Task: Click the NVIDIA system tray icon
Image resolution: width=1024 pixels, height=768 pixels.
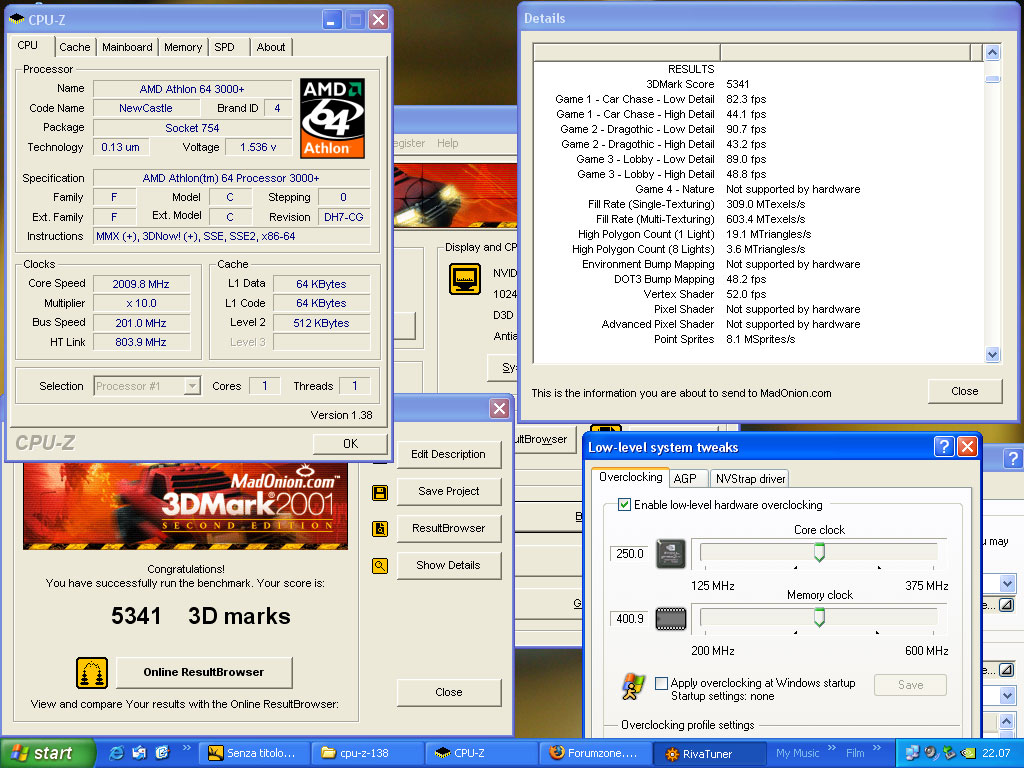Action: click(x=967, y=753)
